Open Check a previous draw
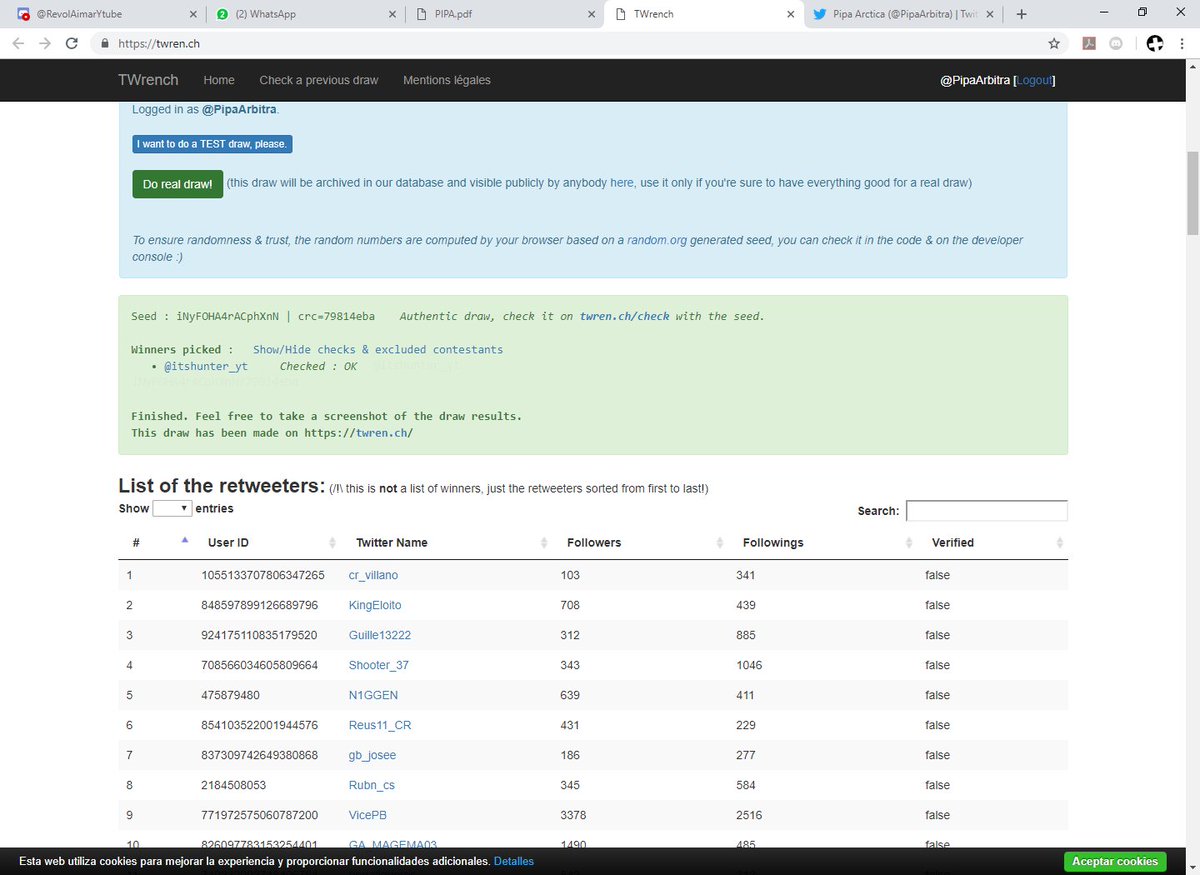The image size is (1200, 875). (319, 80)
